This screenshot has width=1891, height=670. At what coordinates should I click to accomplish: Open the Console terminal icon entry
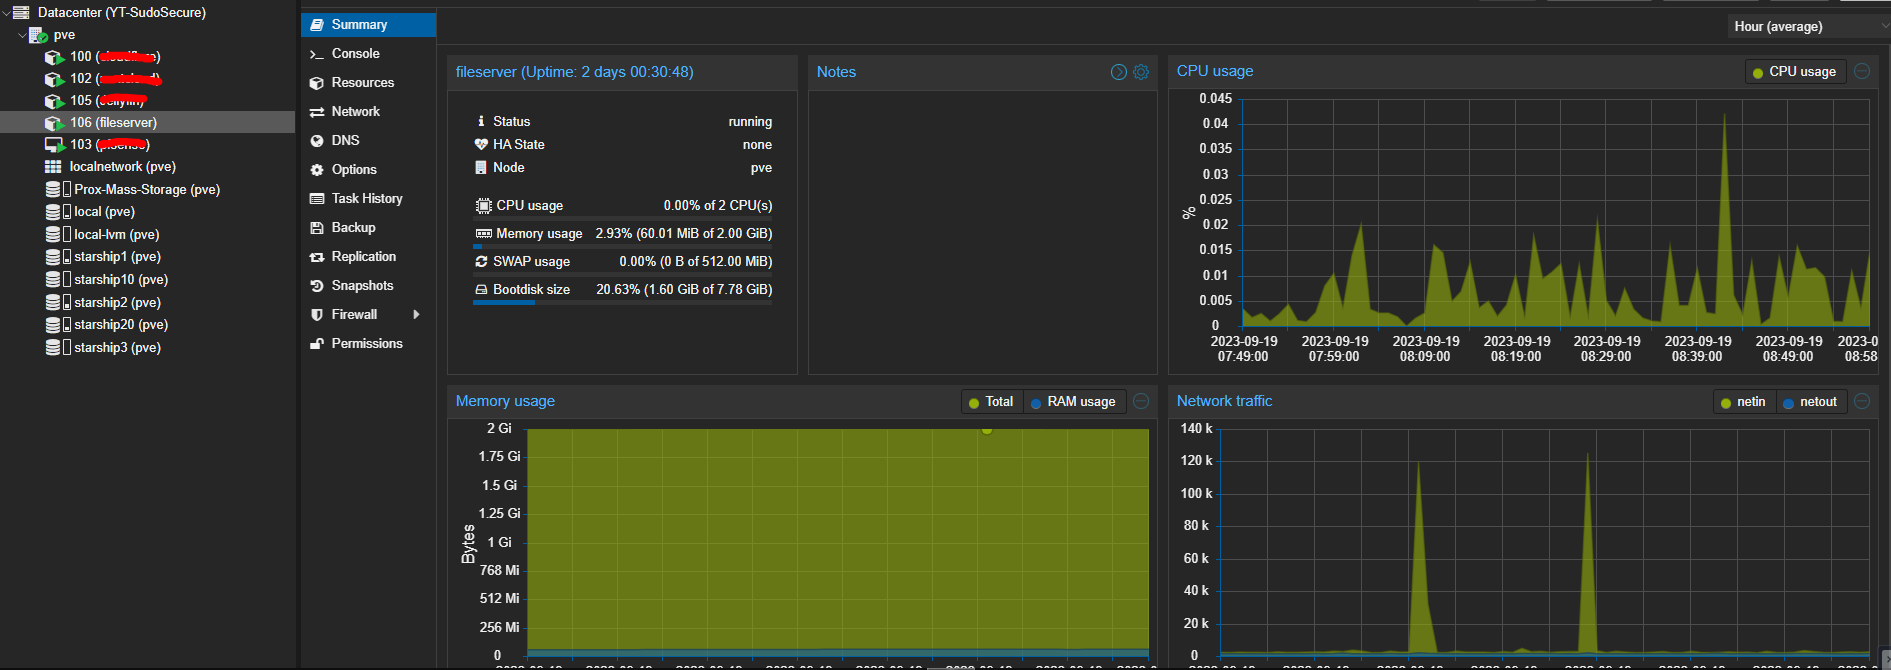(317, 54)
